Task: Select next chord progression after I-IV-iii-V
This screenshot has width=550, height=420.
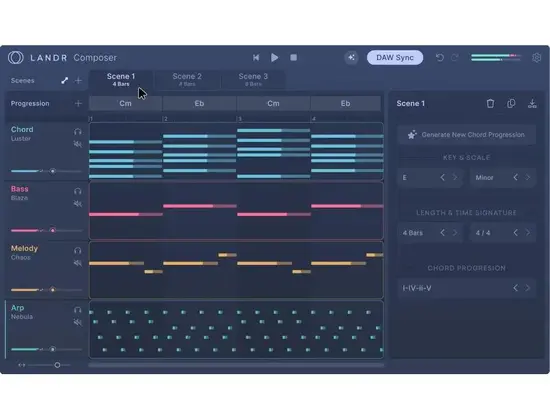Action: pyautogui.click(x=528, y=288)
